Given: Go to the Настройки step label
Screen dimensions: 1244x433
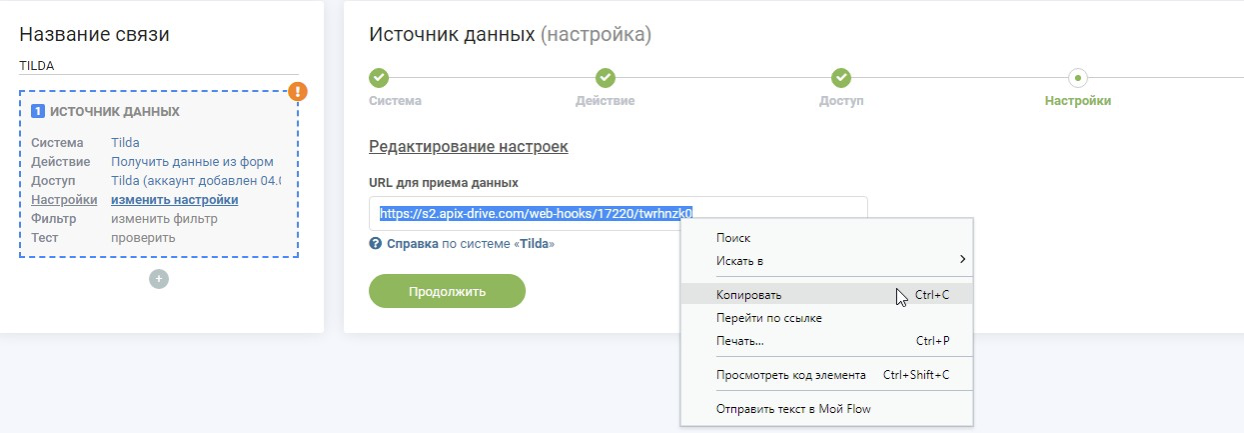Looking at the screenshot, I should click(x=1078, y=101).
